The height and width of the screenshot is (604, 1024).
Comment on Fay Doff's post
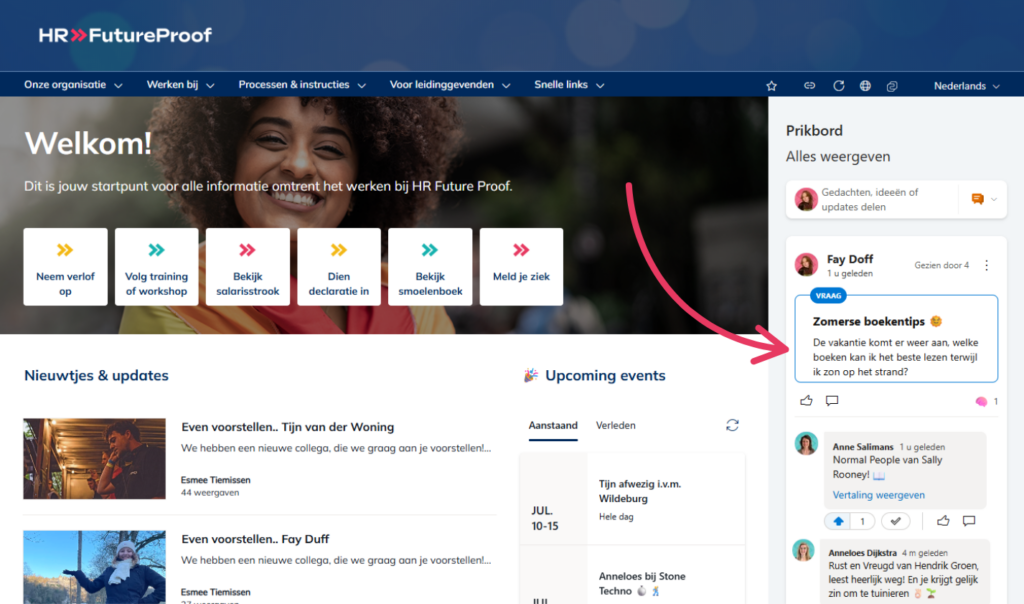click(831, 400)
